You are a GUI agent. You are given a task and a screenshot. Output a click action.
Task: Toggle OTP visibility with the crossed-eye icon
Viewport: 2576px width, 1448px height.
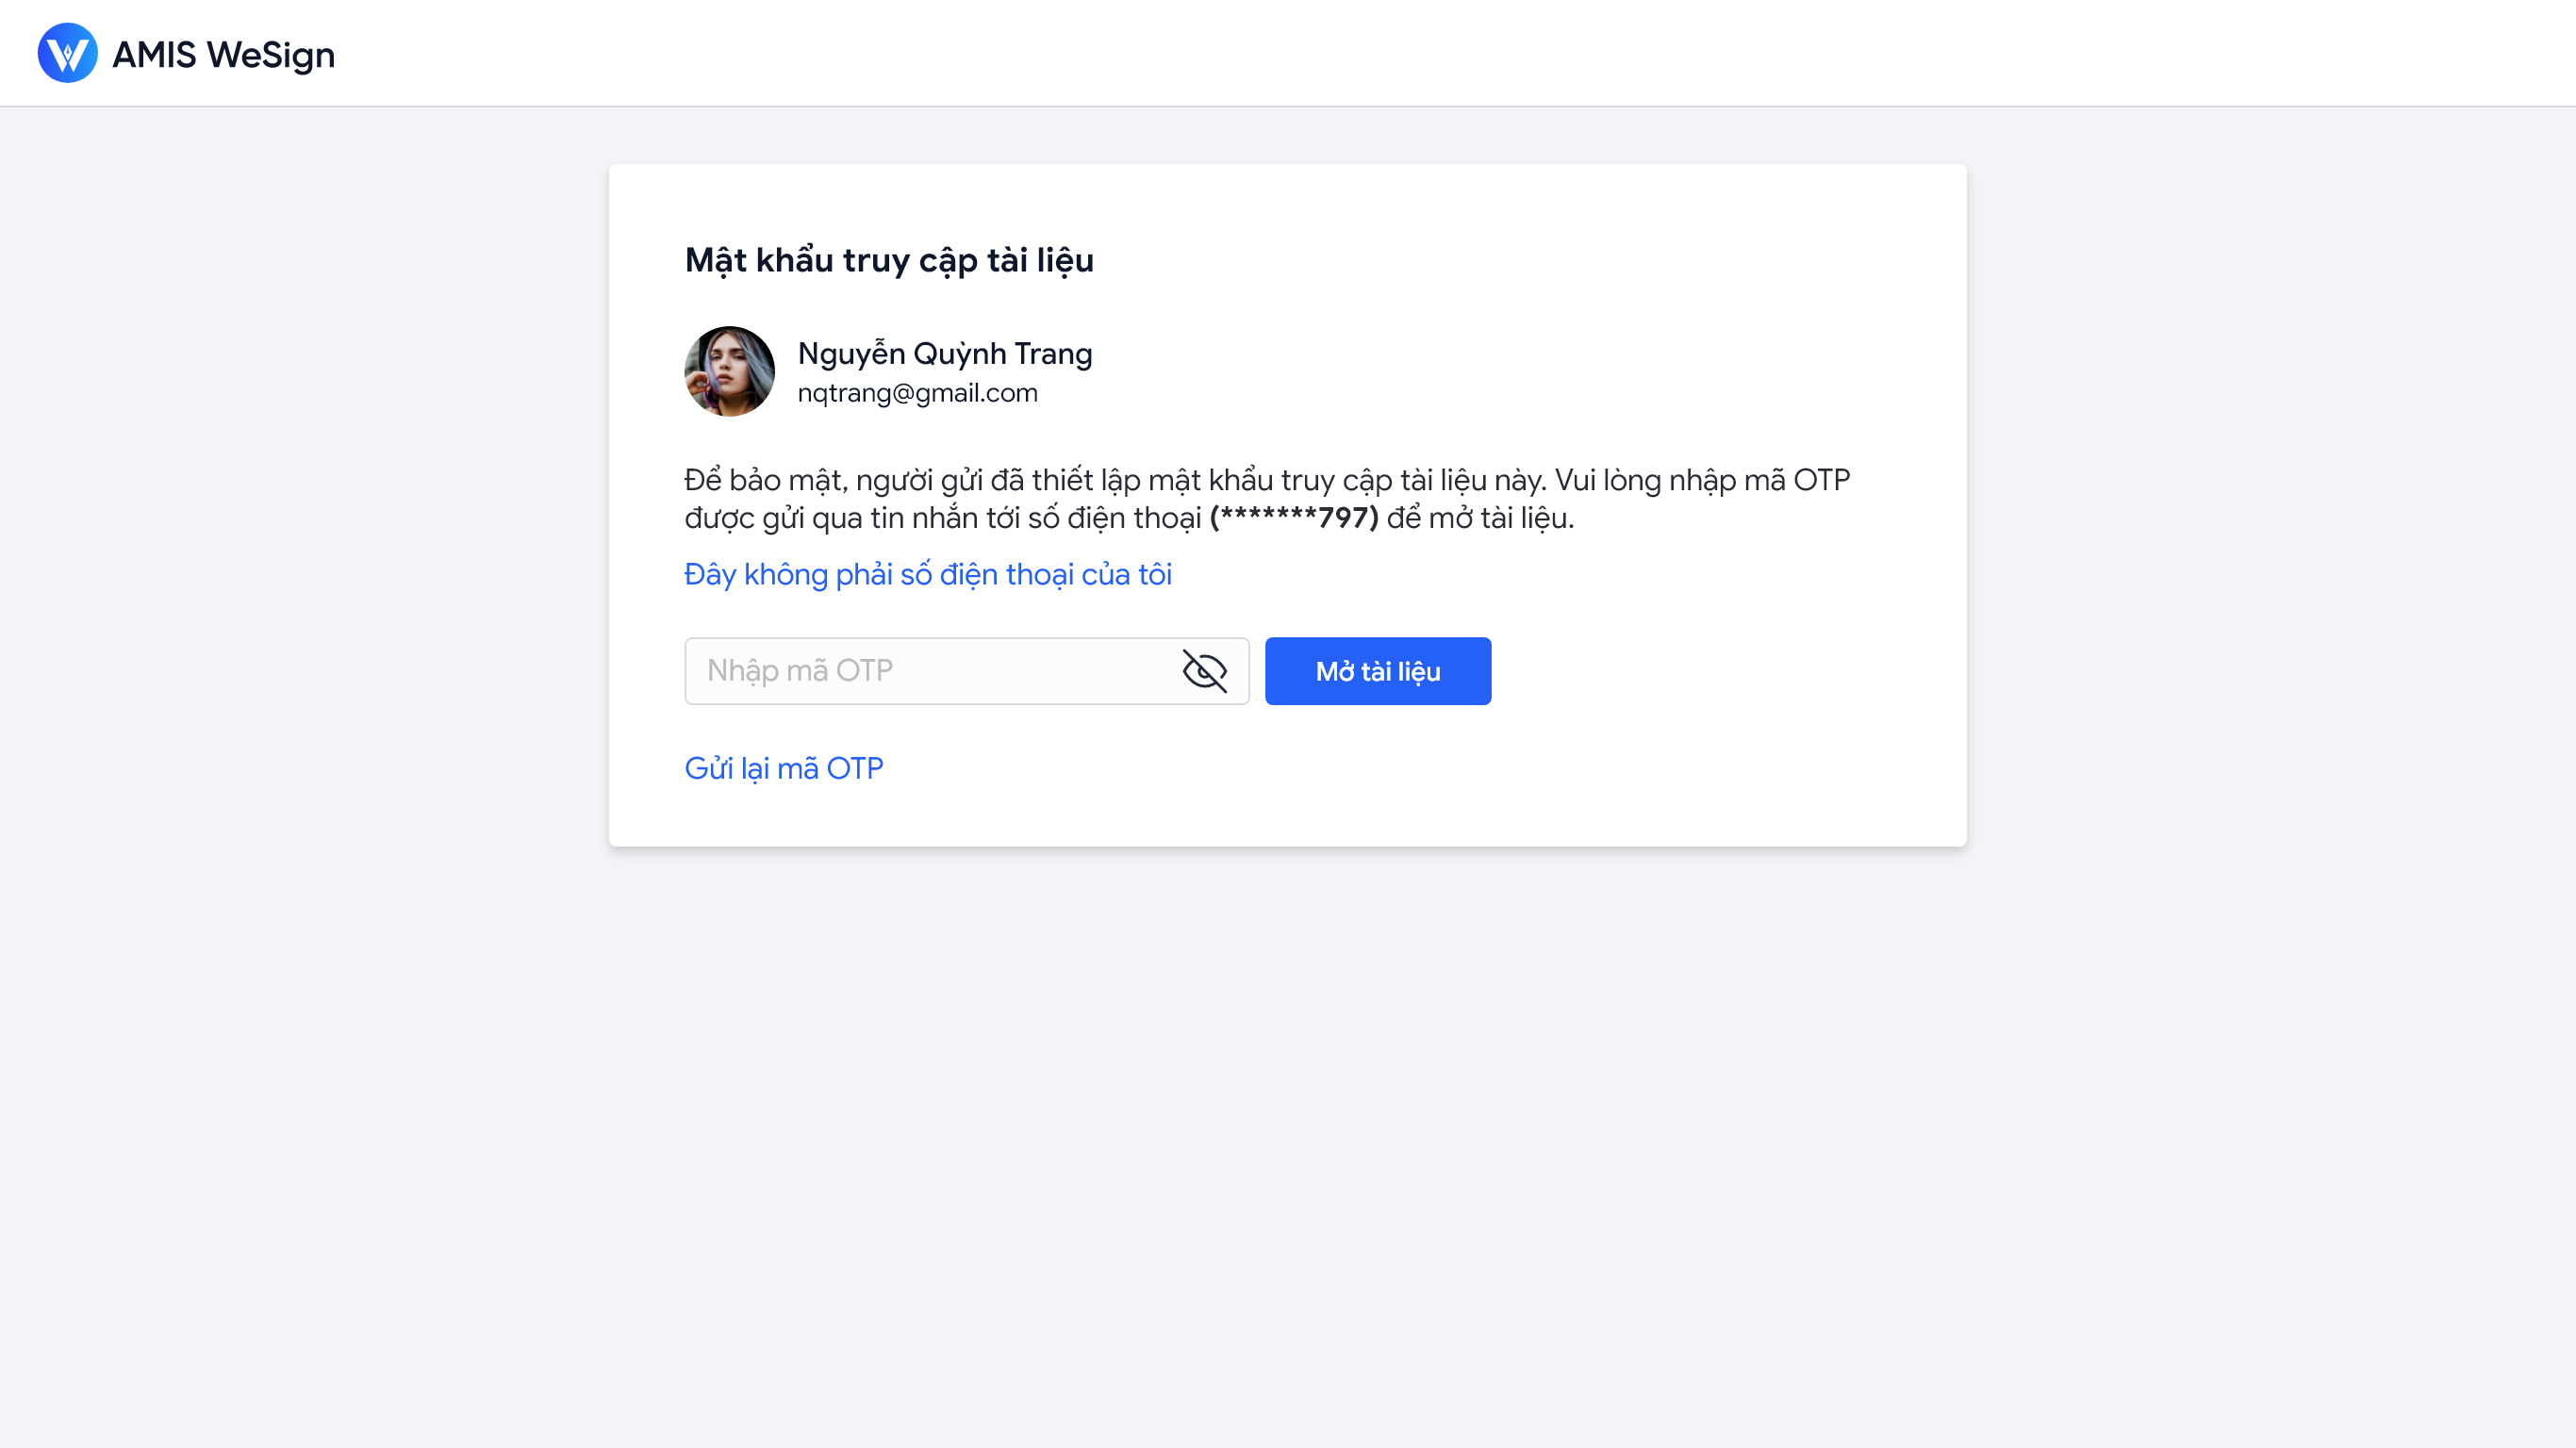(x=1204, y=671)
